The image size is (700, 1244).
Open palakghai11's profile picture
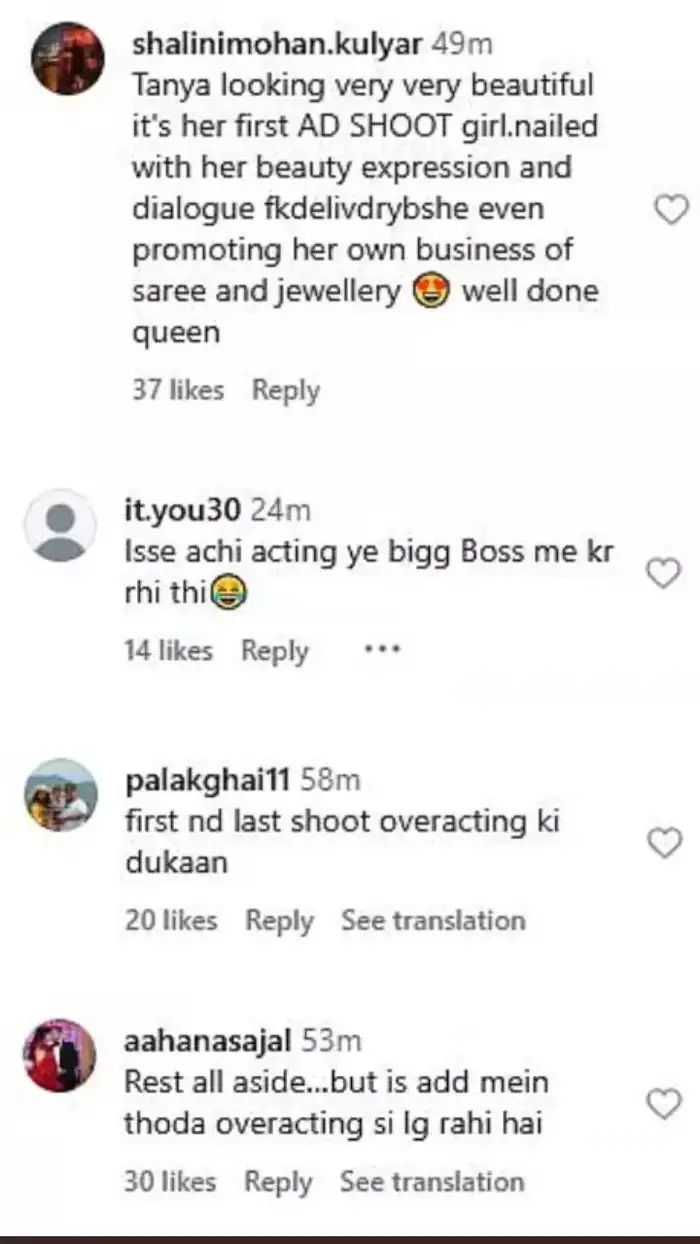click(x=61, y=795)
